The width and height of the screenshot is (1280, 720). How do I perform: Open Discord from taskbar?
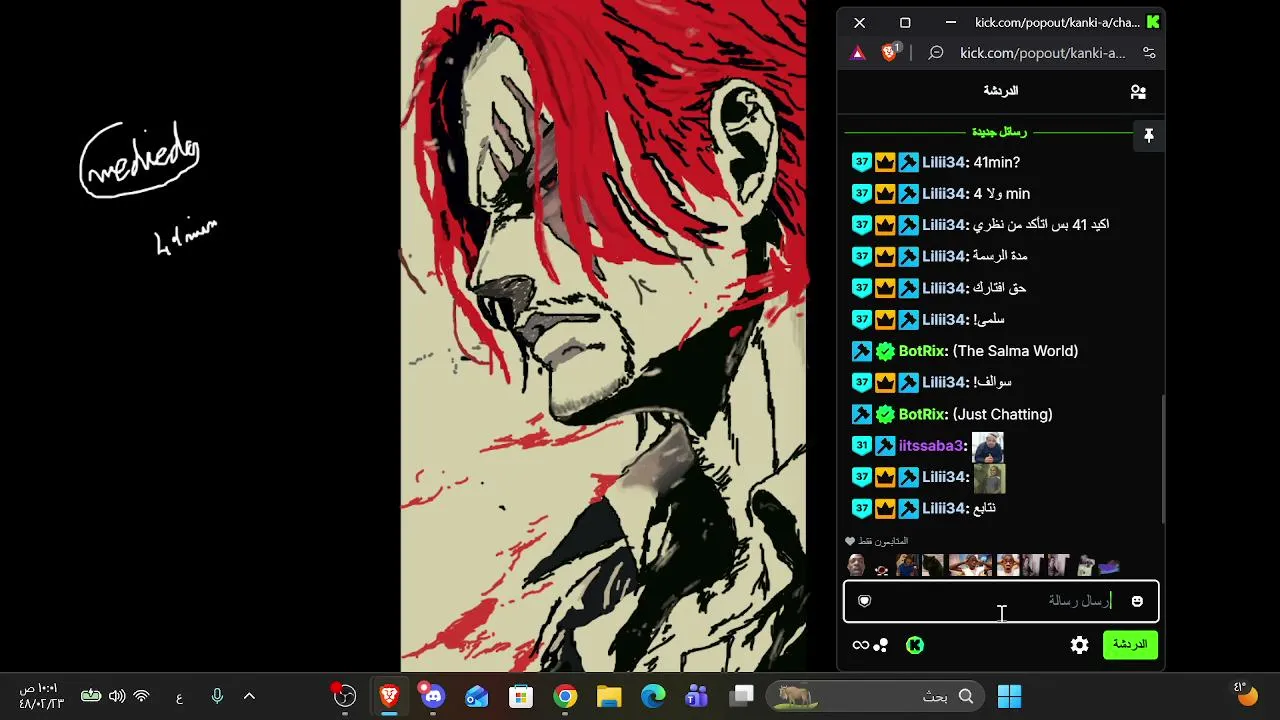pyautogui.click(x=432, y=696)
